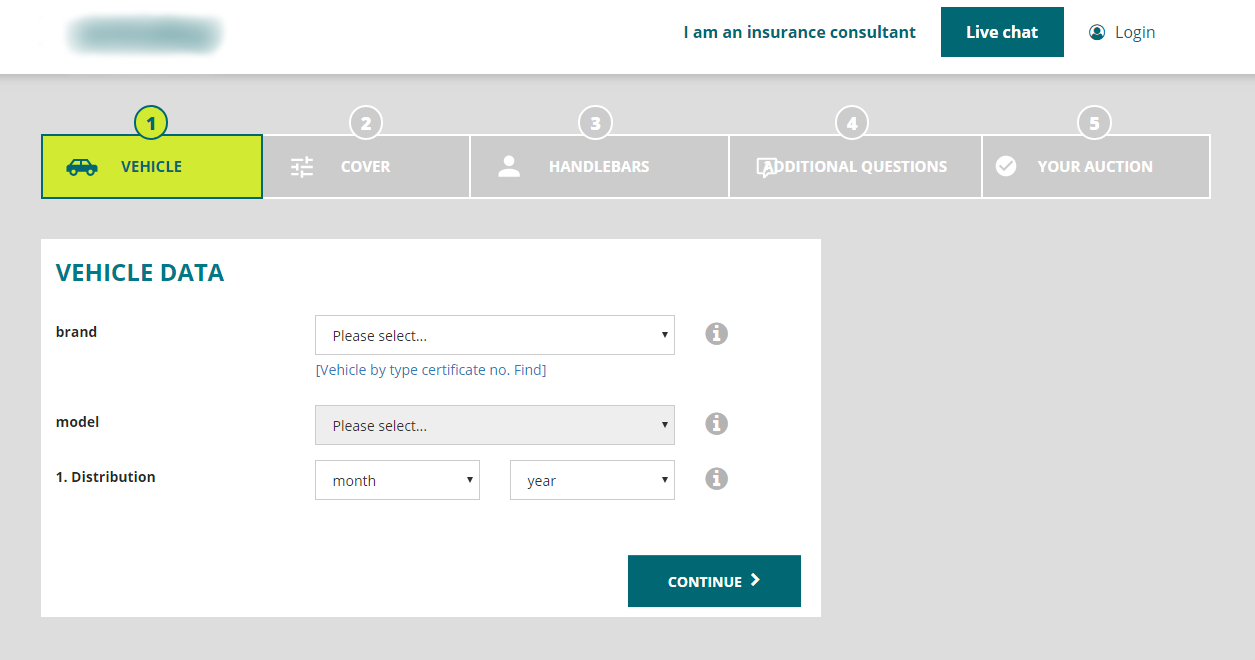Switch to the Handlebars step tab
1255x660 pixels.
pyautogui.click(x=598, y=167)
